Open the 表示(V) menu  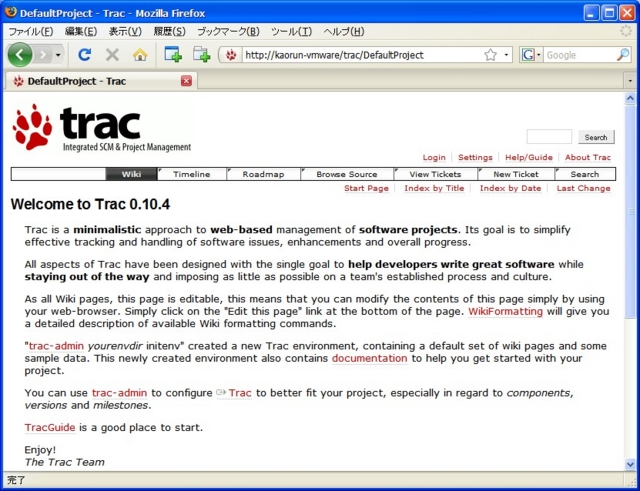(125, 31)
